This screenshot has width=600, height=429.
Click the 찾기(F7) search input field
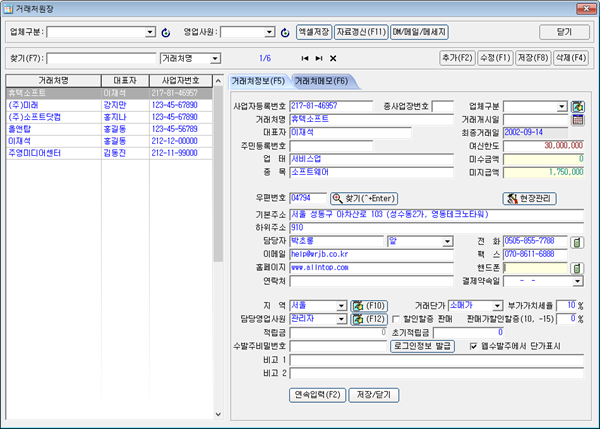pyautogui.click(x=102, y=59)
